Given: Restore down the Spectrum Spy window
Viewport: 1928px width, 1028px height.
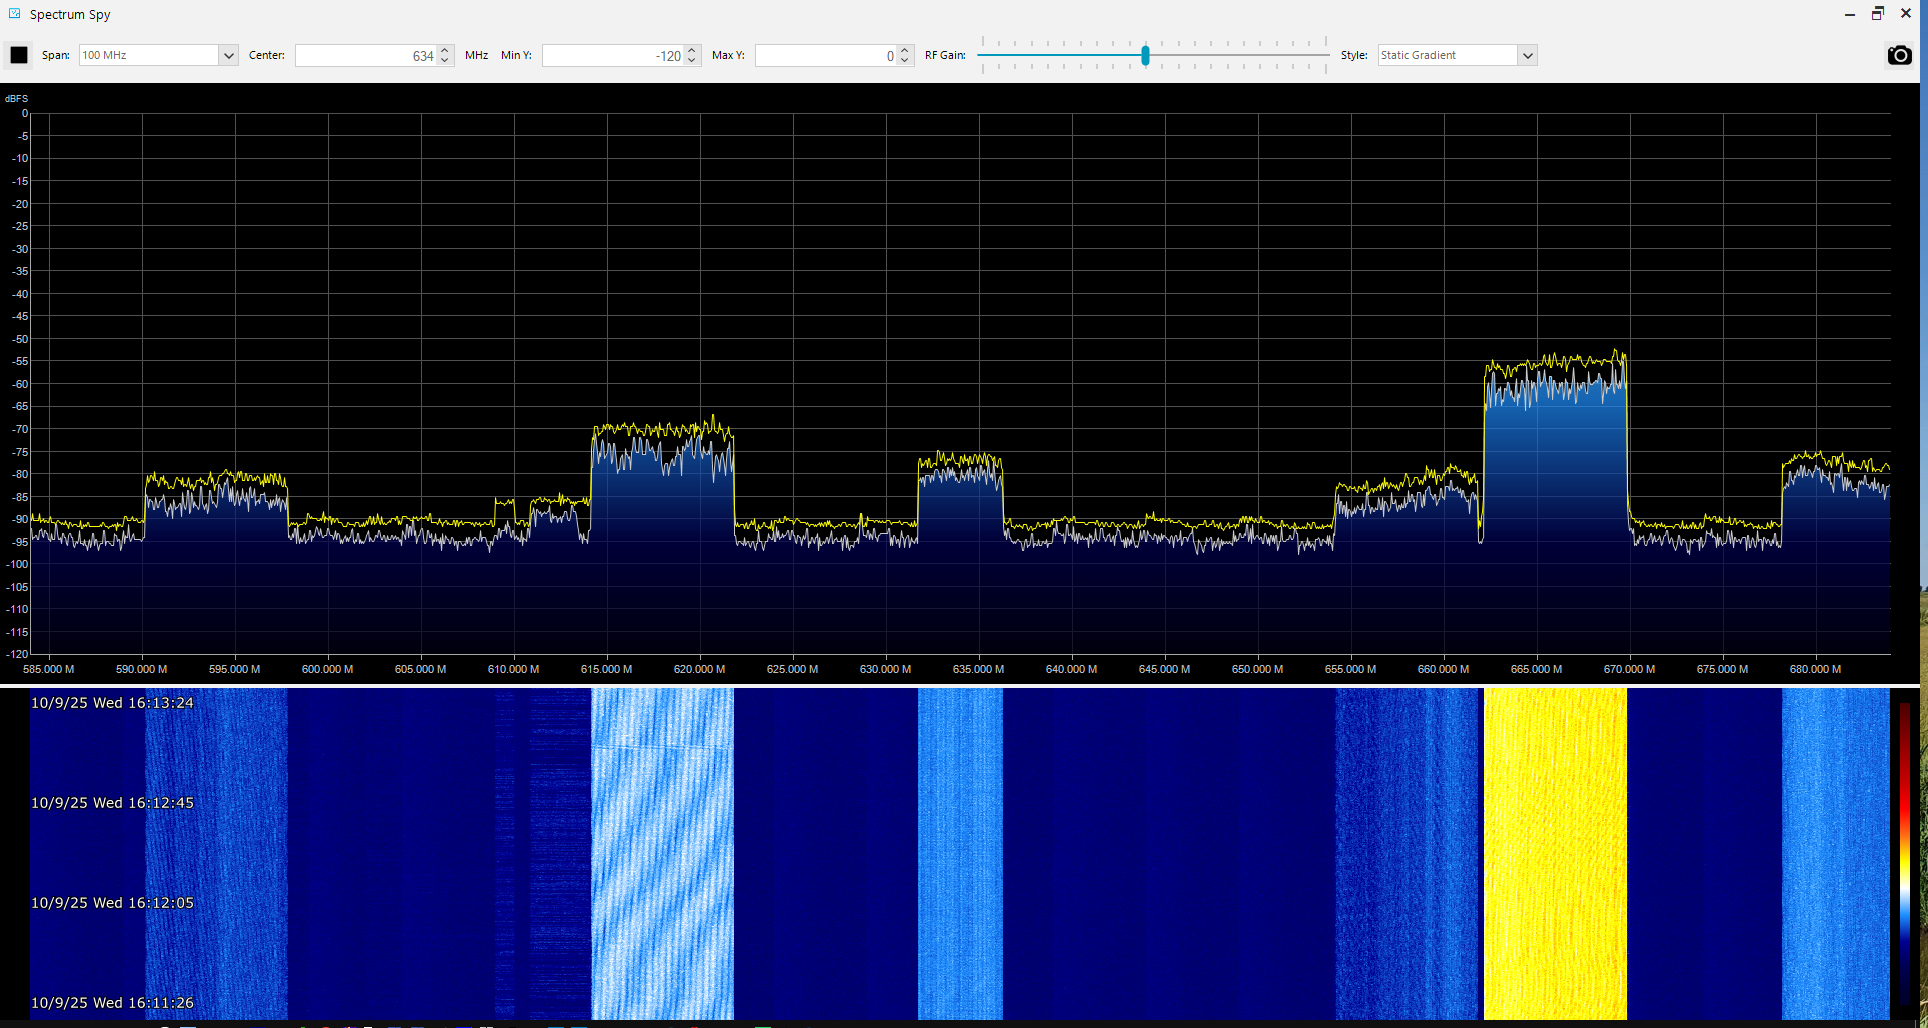Looking at the screenshot, I should coord(1878,14).
